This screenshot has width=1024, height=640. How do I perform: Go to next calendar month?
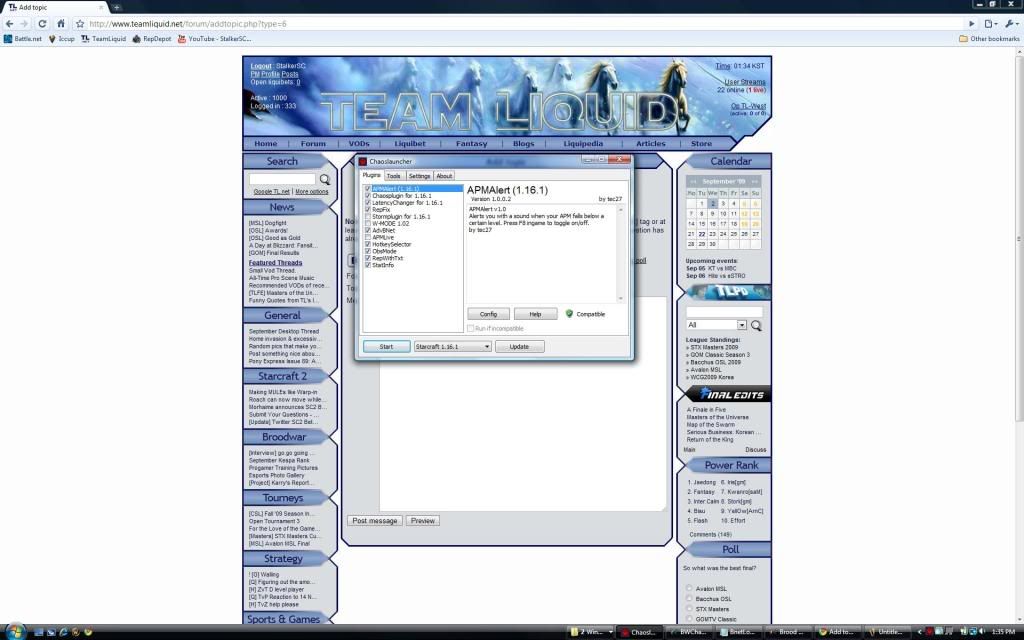pos(754,182)
